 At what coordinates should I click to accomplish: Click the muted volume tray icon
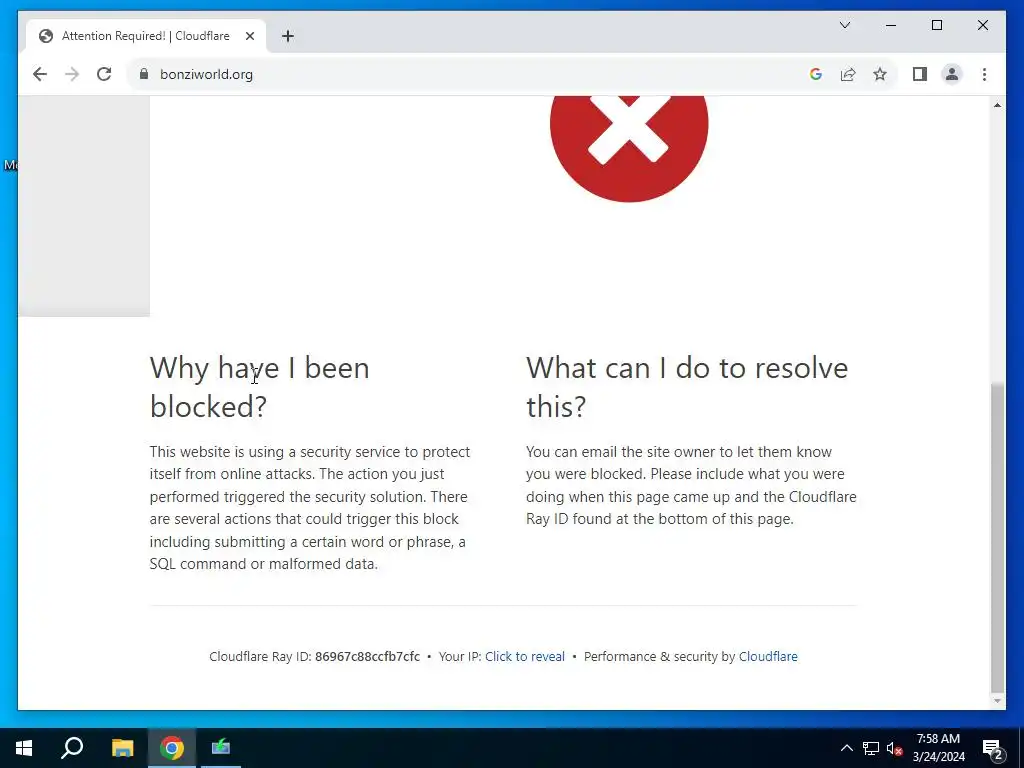895,748
